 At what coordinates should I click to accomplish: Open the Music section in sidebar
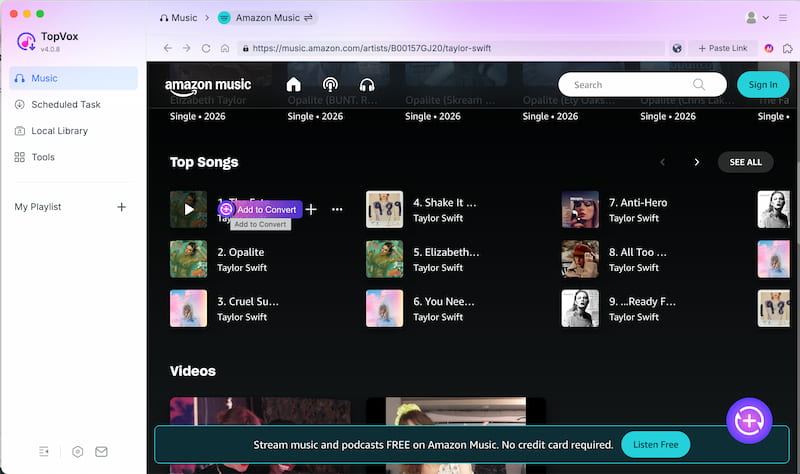point(73,78)
